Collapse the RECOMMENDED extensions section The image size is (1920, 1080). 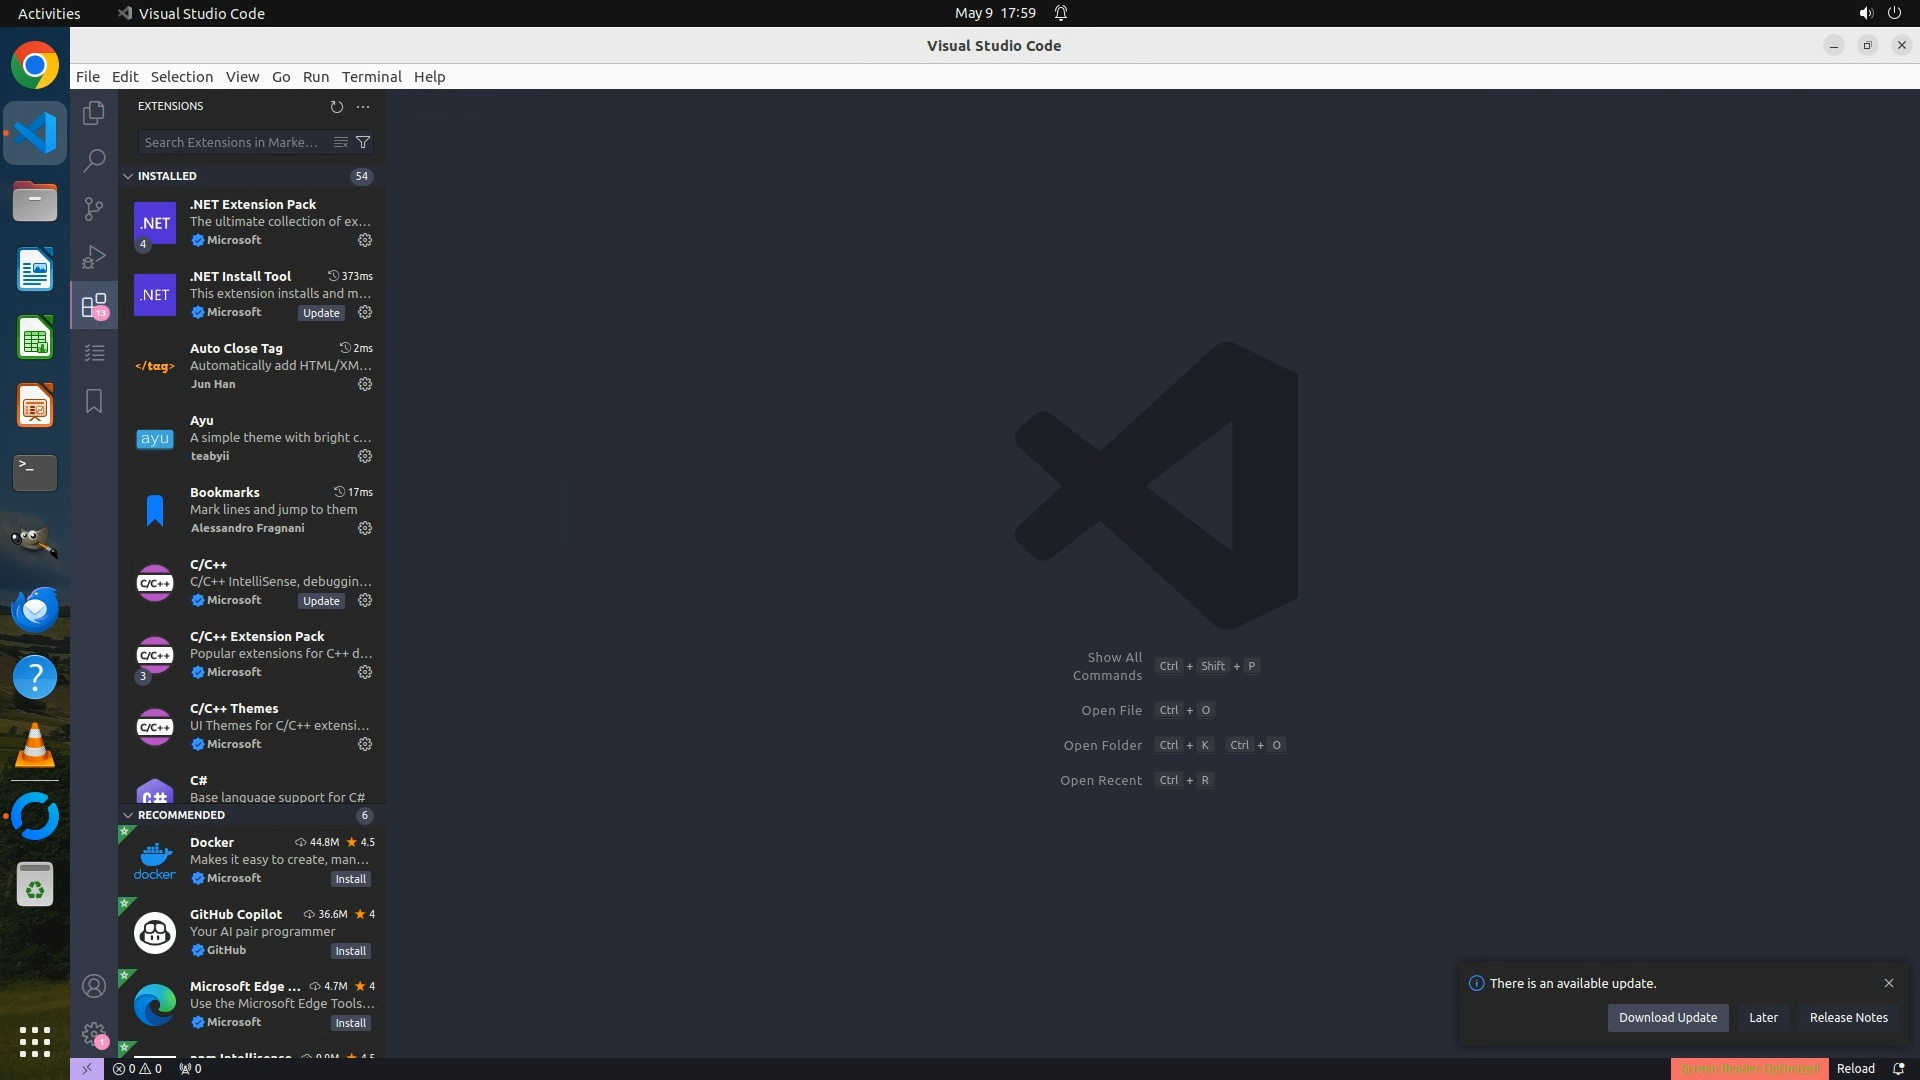pos(128,815)
